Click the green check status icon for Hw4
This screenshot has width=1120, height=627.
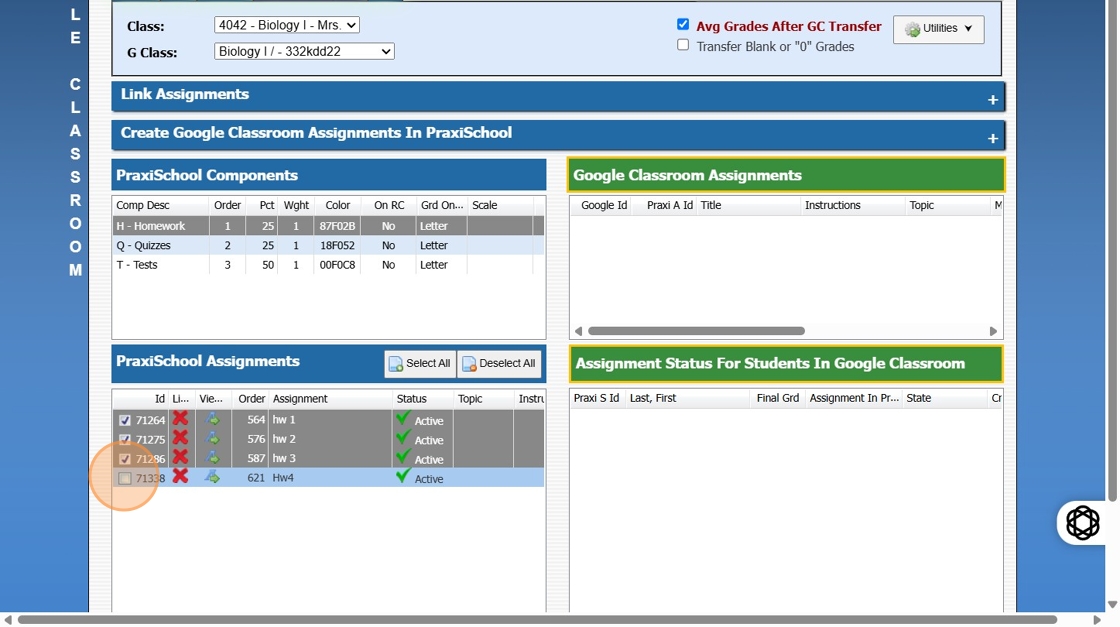coord(403,476)
